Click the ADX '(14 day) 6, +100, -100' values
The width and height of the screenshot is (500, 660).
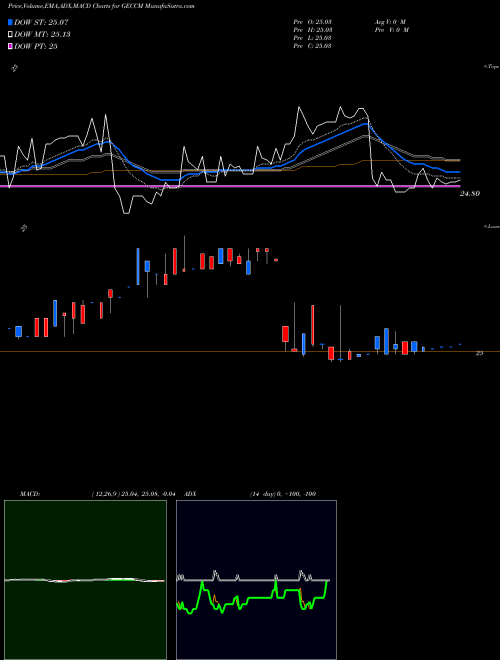pyautogui.click(x=283, y=494)
